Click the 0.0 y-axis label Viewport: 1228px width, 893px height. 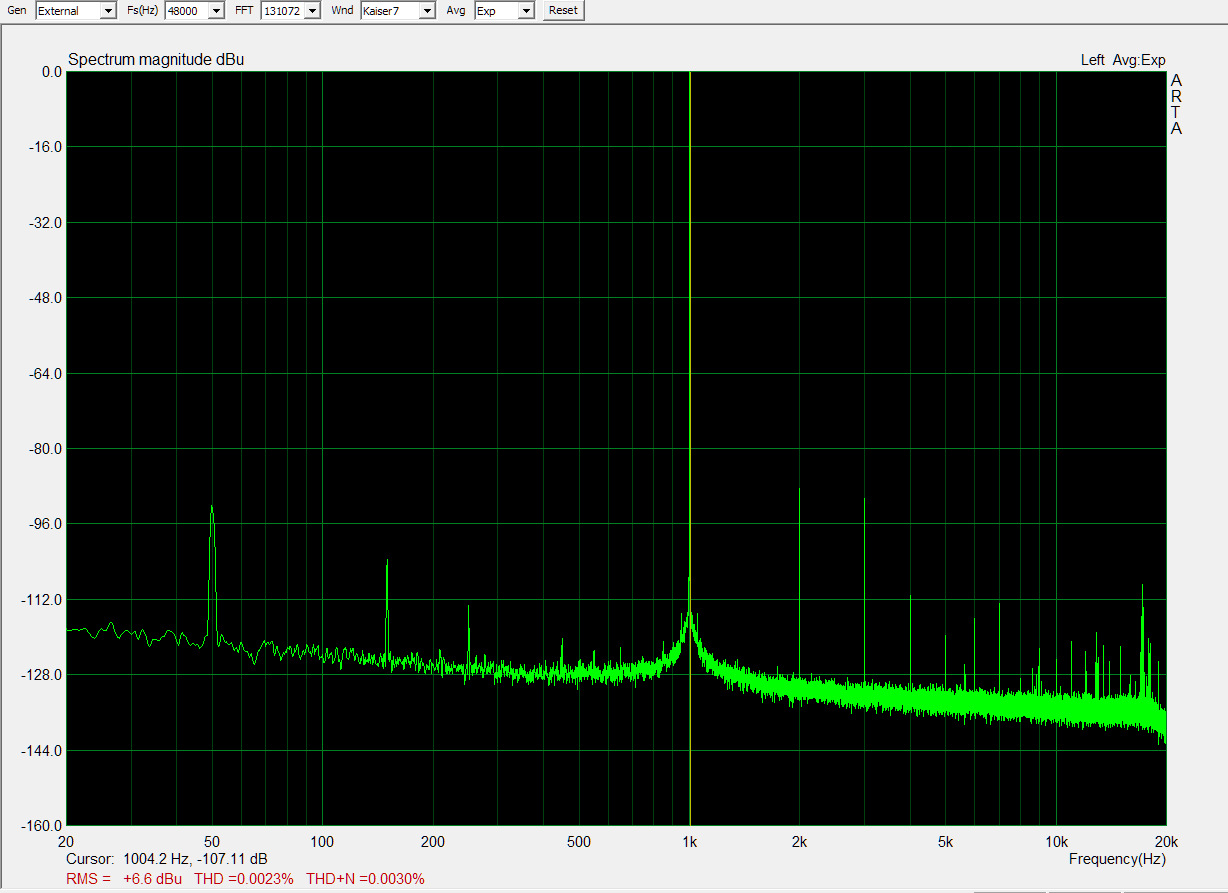pyautogui.click(x=52, y=72)
